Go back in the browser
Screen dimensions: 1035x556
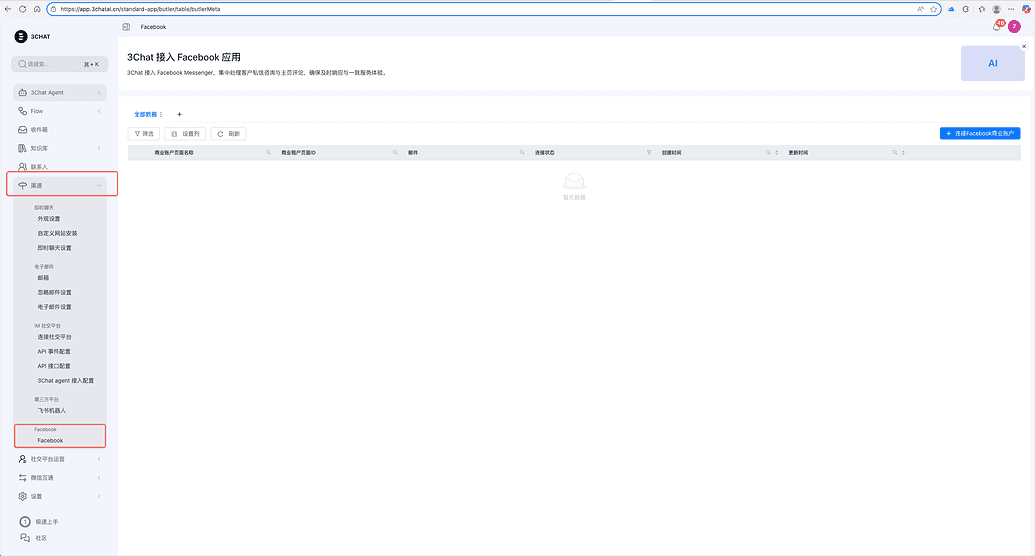8,9
